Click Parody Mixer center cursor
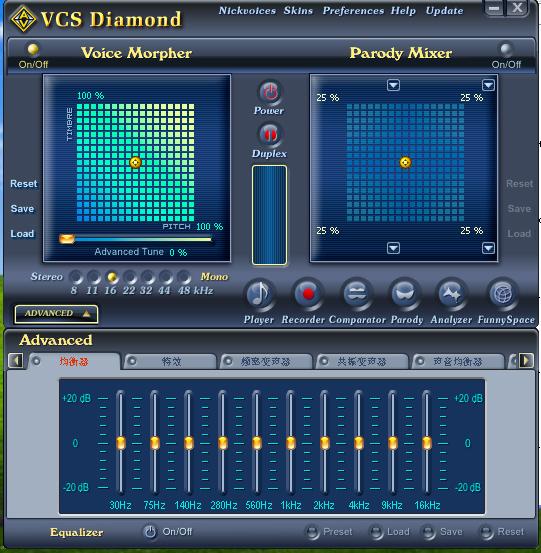This screenshot has height=553, width=541. coord(405,163)
